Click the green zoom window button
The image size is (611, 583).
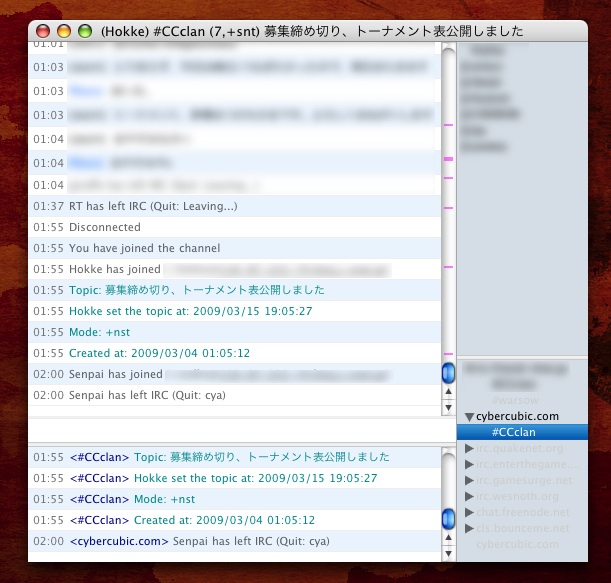tap(84, 31)
